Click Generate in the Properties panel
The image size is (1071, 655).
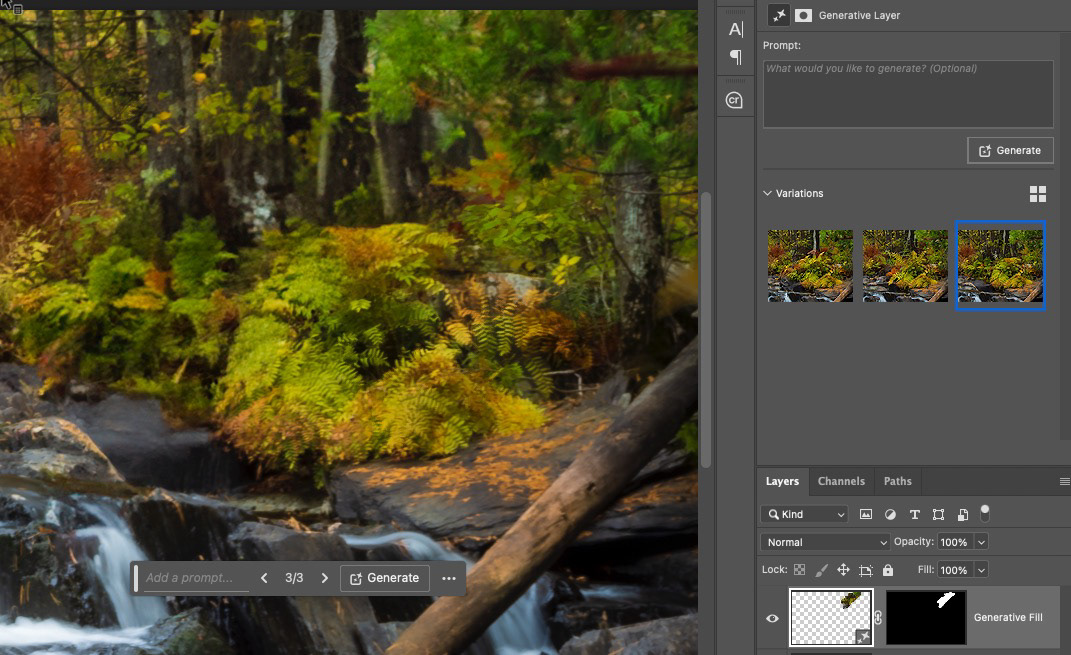[x=1010, y=150]
